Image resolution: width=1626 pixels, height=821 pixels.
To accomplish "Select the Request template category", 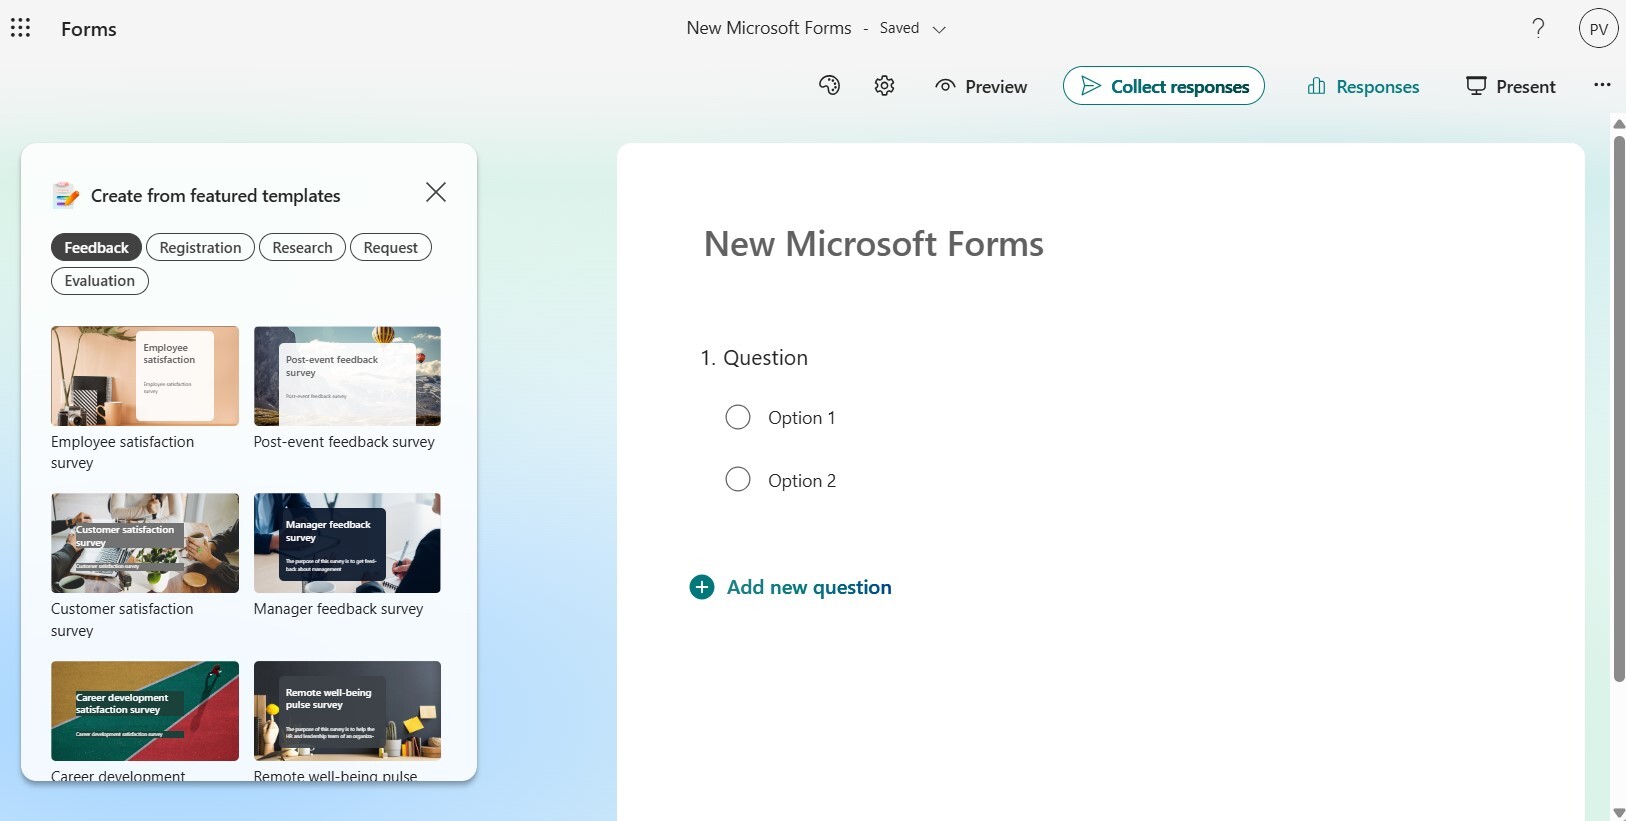I will tap(390, 247).
